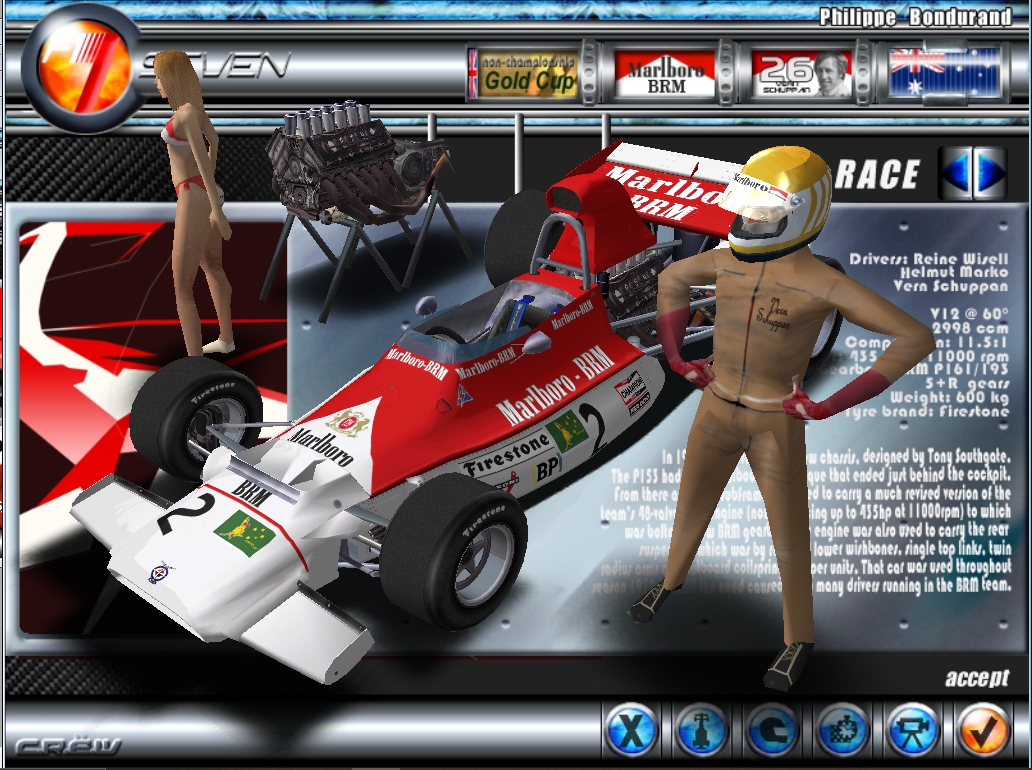Click the 'Tyre brand: Firestone' spec line
Viewport: 1032px width, 770px height.
coord(925,411)
